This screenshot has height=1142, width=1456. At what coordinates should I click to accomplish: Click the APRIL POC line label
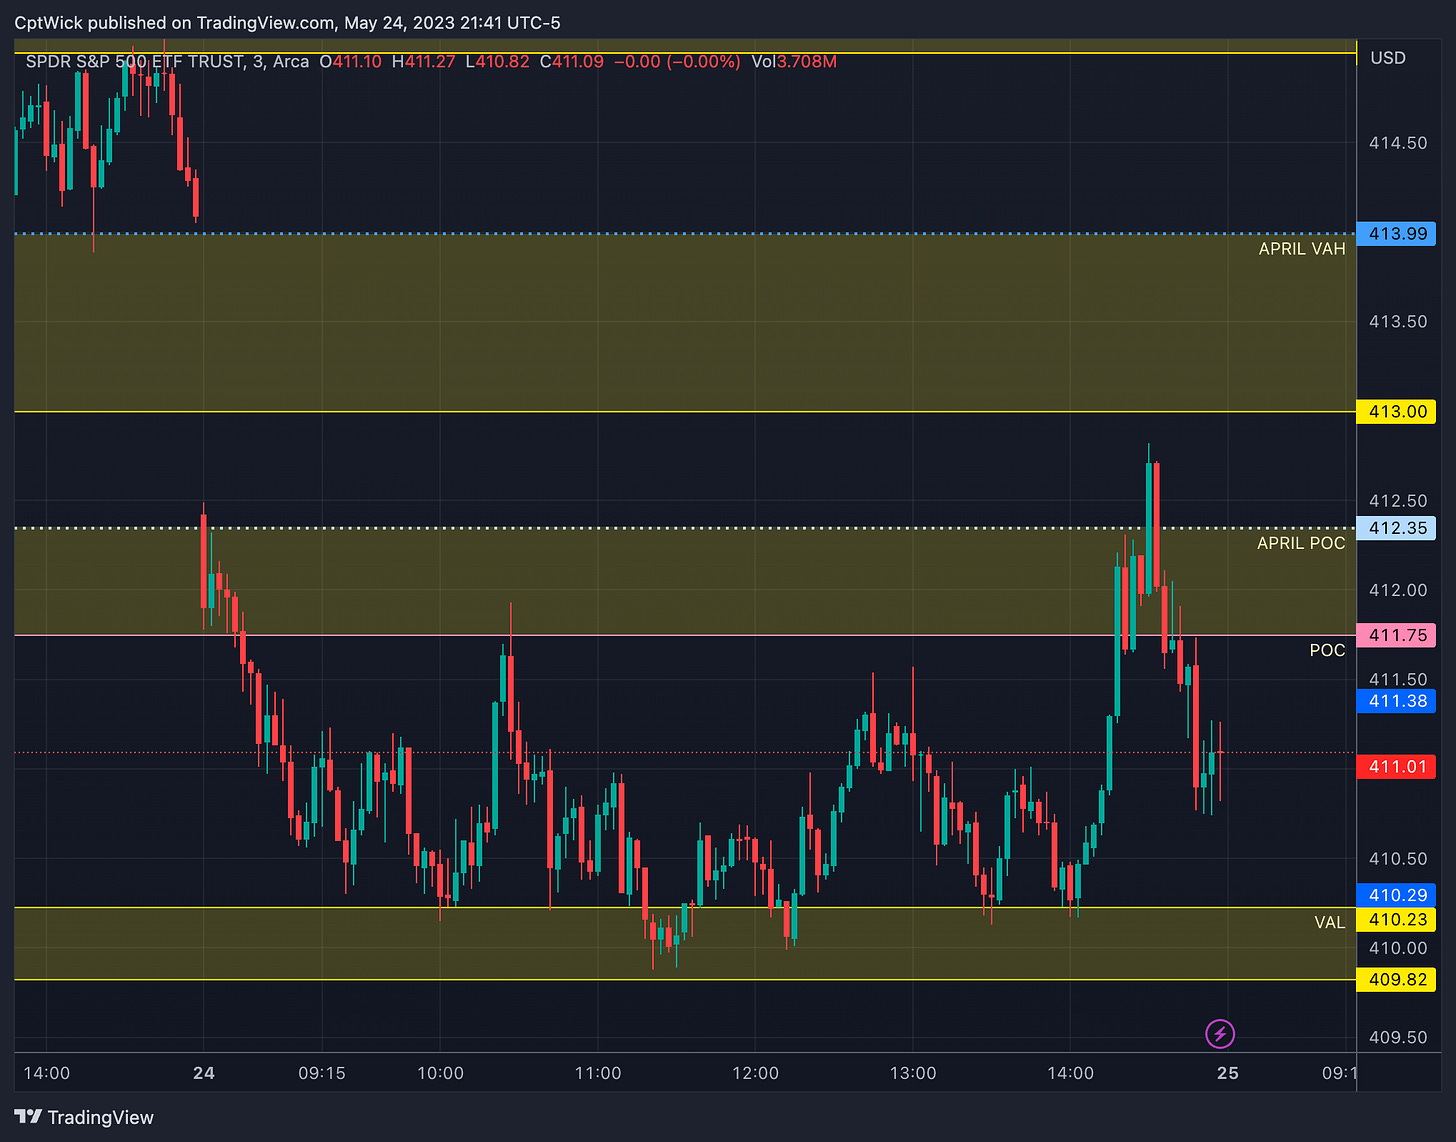pos(1301,543)
